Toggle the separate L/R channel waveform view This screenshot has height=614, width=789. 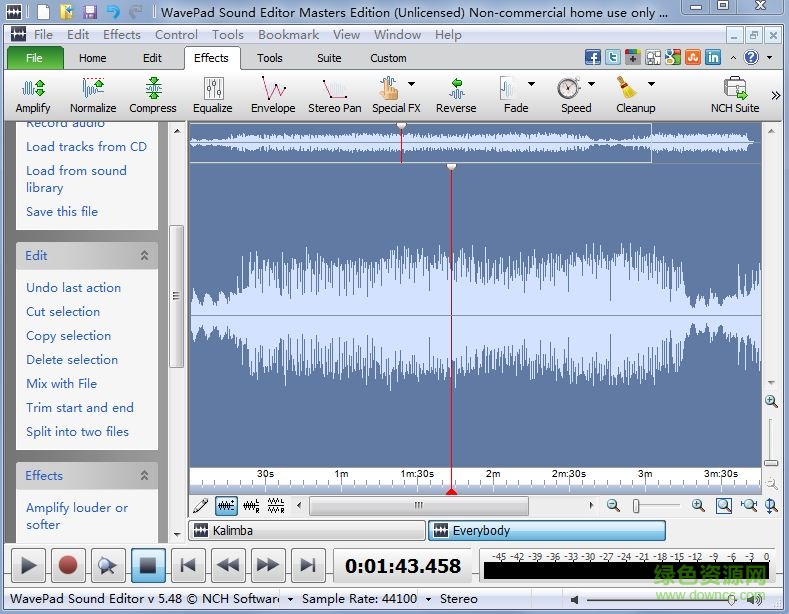pyautogui.click(x=251, y=505)
